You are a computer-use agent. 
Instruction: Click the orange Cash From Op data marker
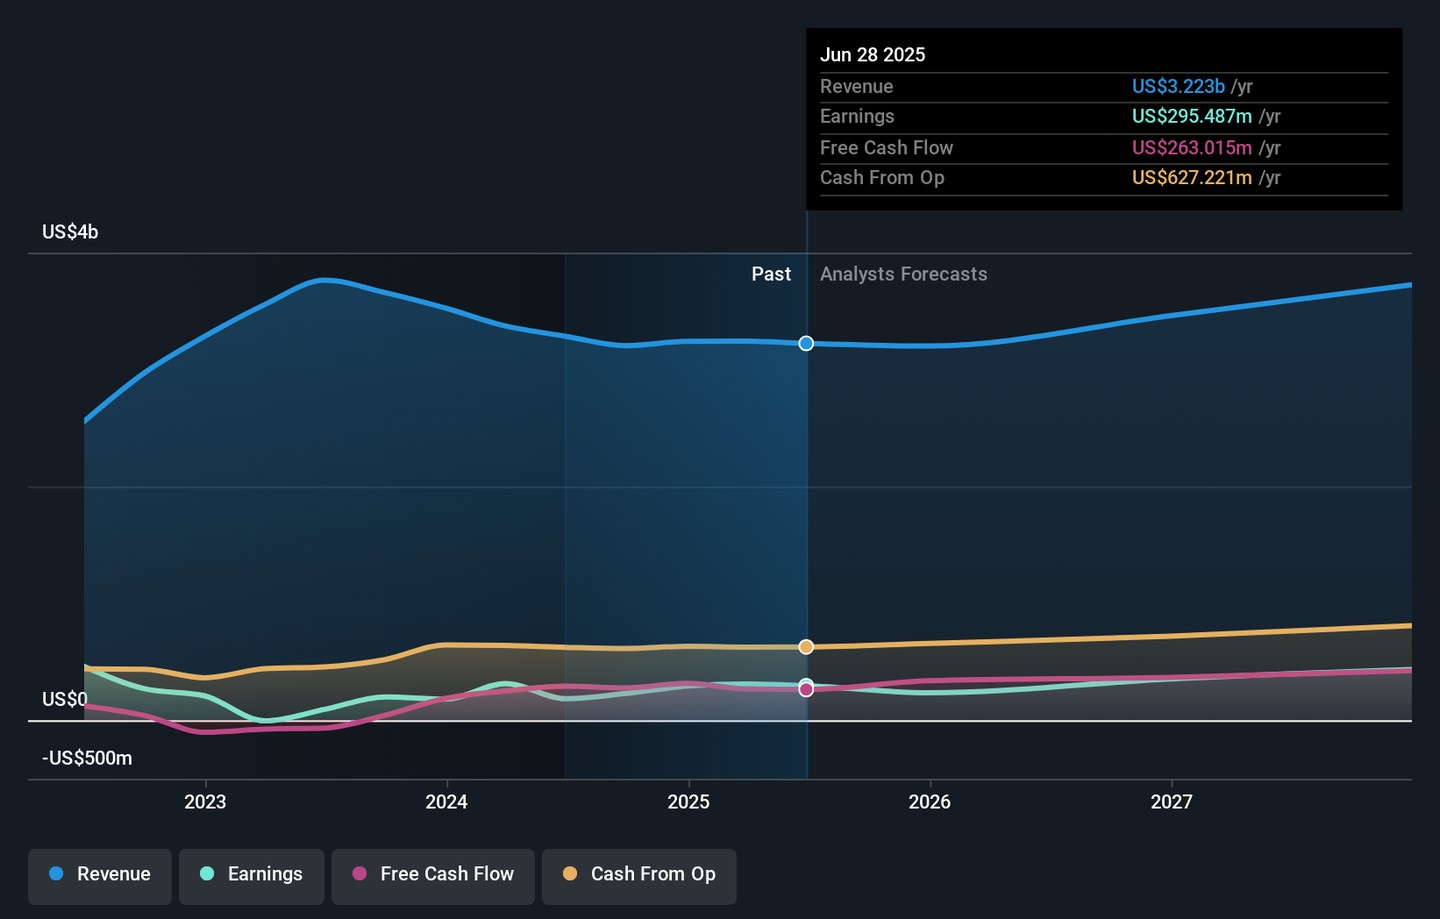click(x=806, y=647)
